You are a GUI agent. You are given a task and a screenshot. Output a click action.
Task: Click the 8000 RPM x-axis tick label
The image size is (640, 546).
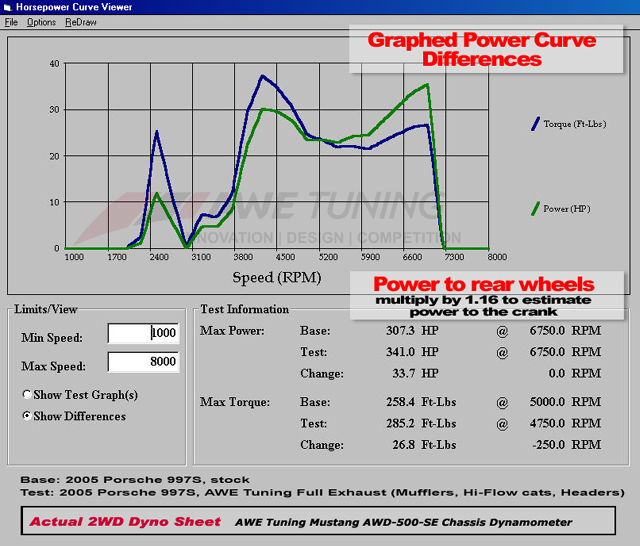coord(497,257)
